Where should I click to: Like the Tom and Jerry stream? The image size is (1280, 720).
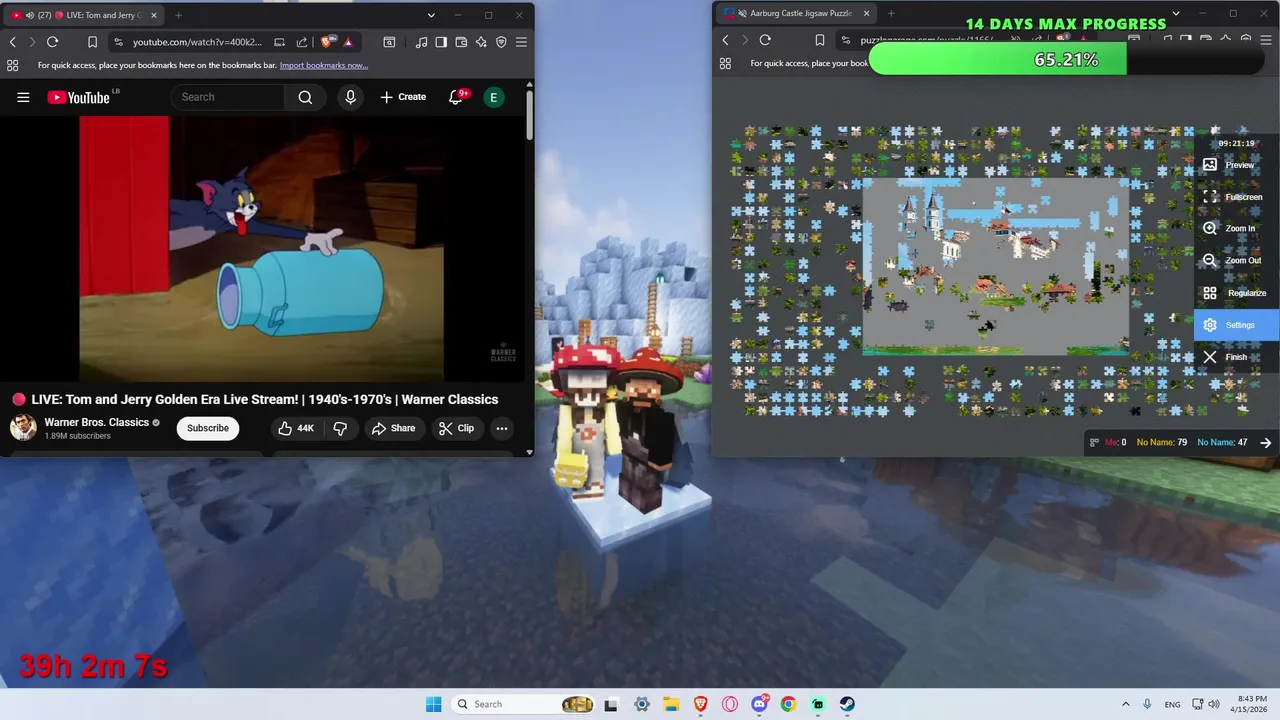click(x=295, y=428)
